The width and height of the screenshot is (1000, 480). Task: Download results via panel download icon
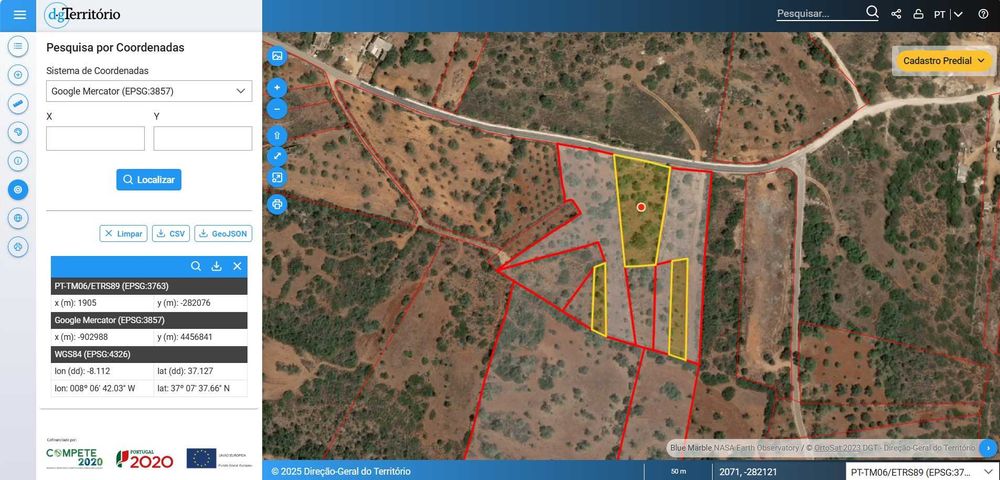[216, 266]
